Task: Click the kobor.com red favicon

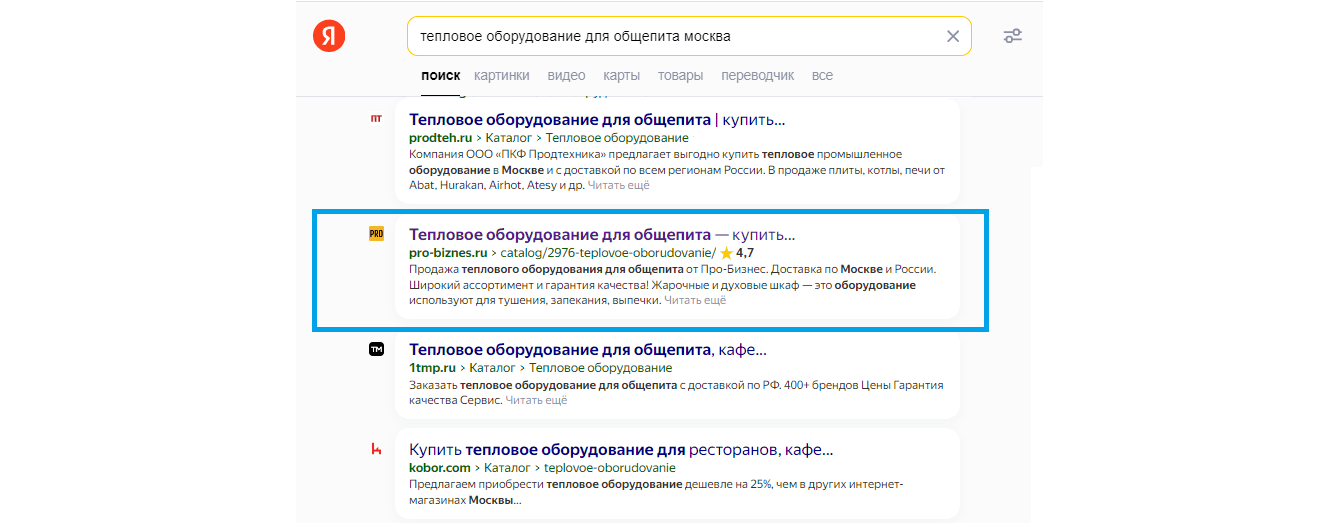Action: pos(376,449)
